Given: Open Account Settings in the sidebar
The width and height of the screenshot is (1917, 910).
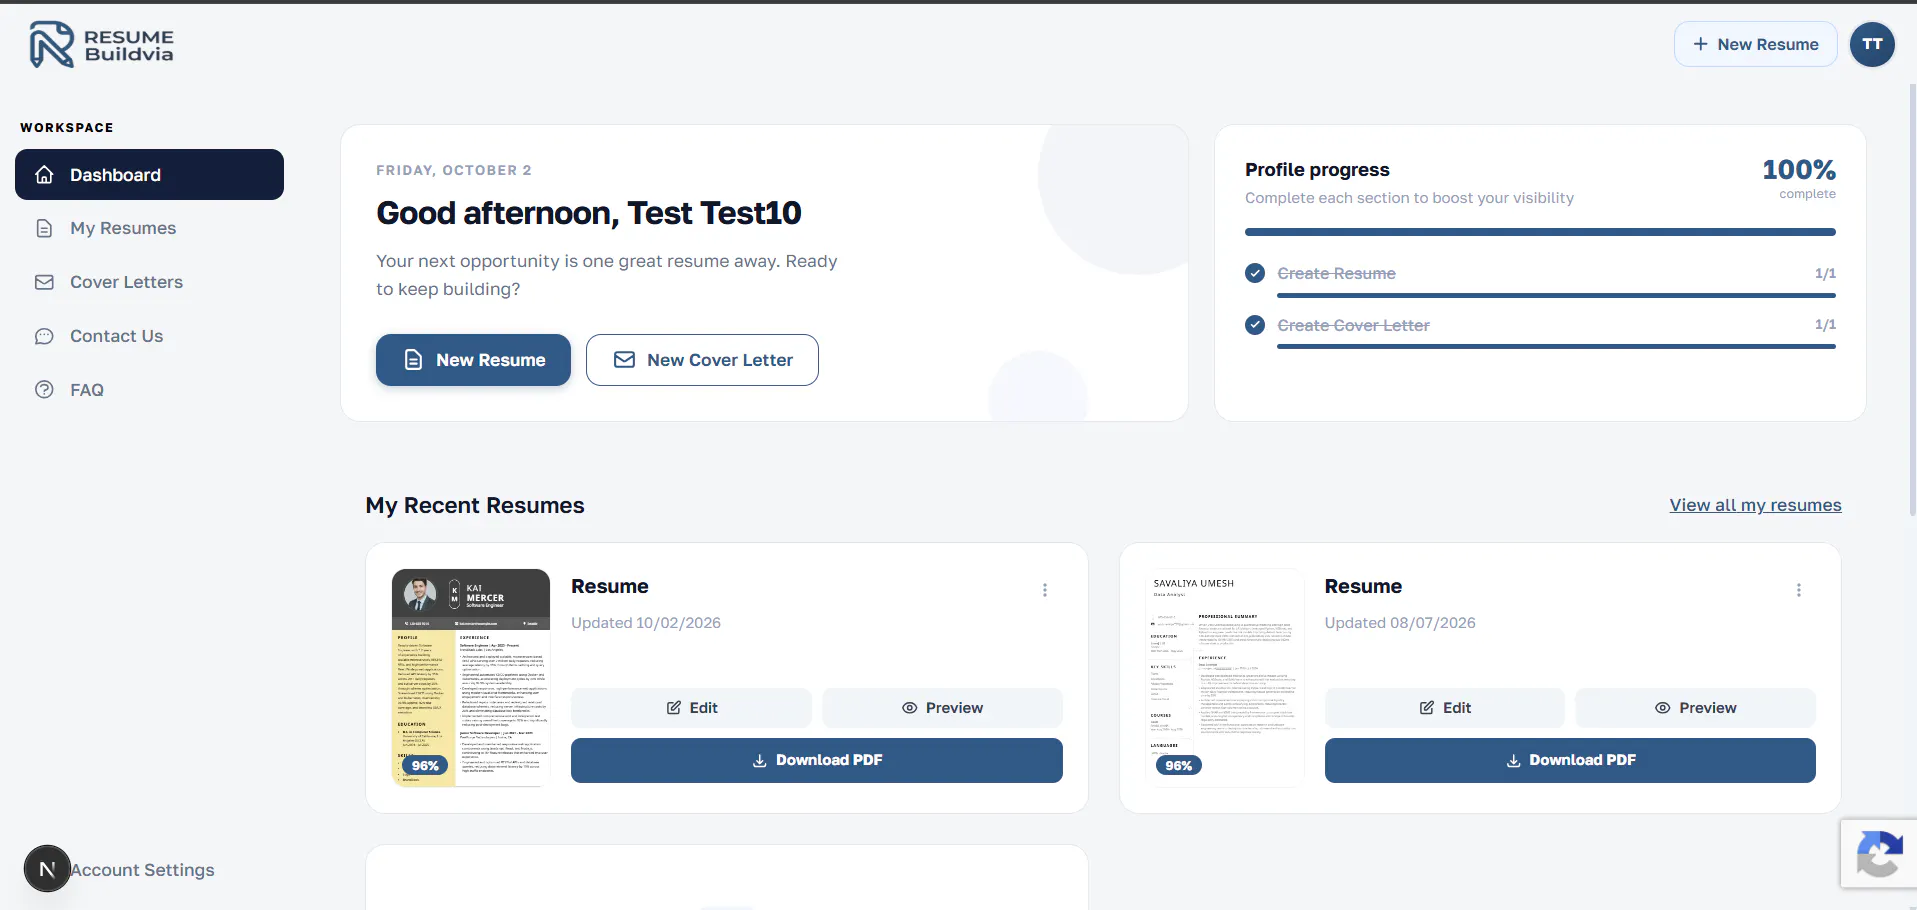Looking at the screenshot, I should click(x=142, y=870).
